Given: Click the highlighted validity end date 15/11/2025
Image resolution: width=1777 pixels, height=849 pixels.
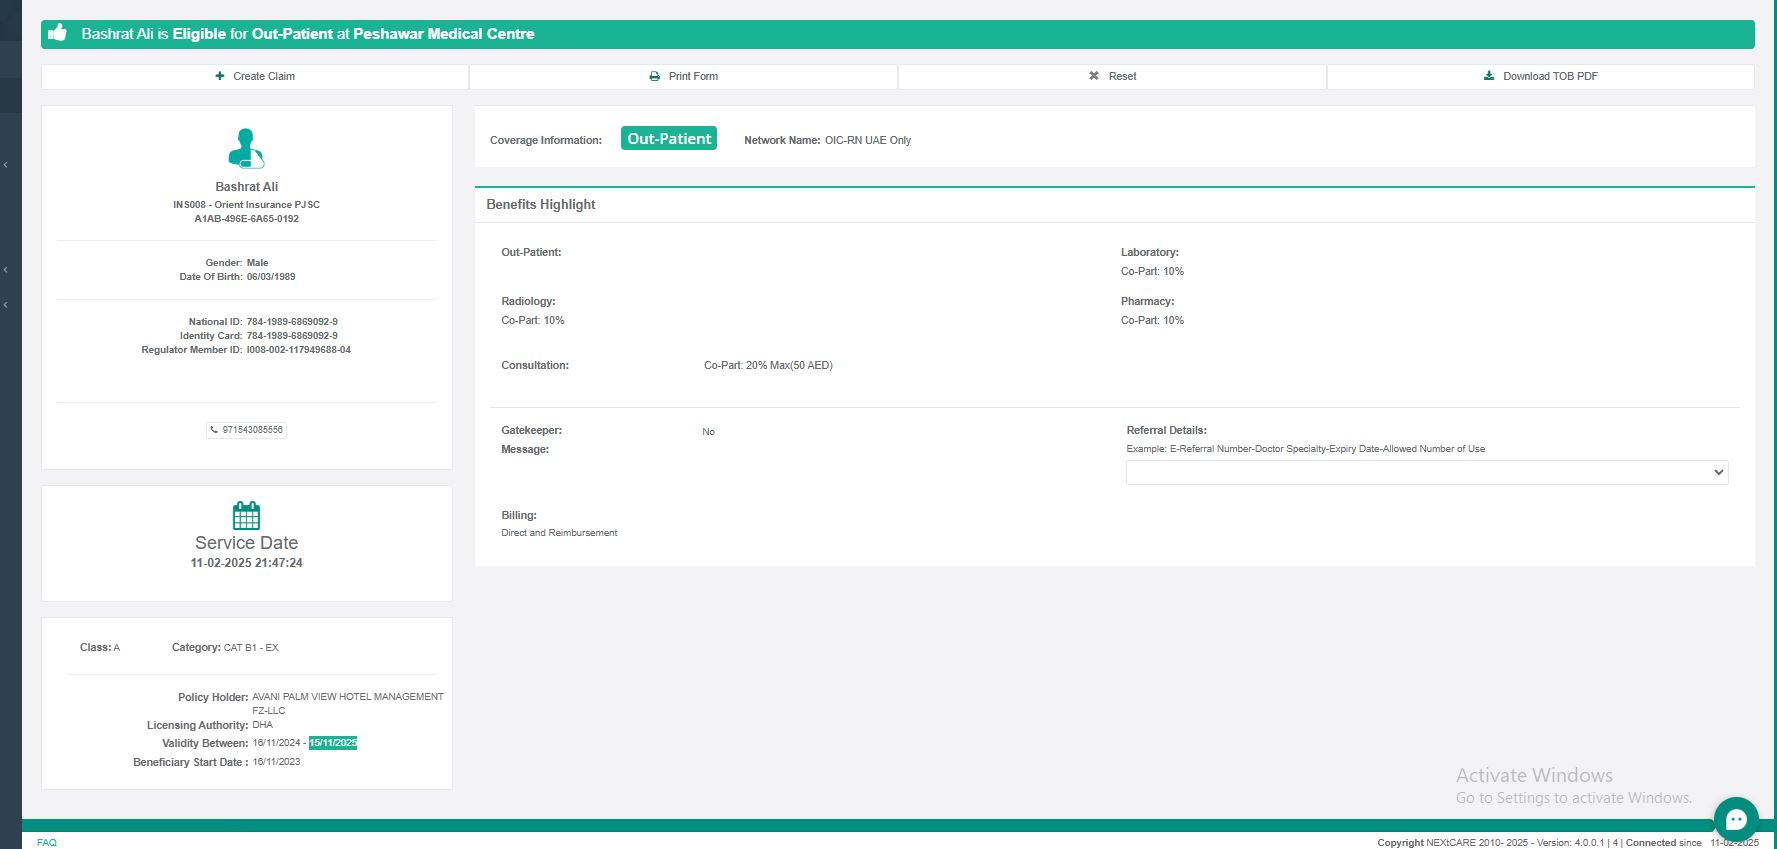Looking at the screenshot, I should pos(333,743).
